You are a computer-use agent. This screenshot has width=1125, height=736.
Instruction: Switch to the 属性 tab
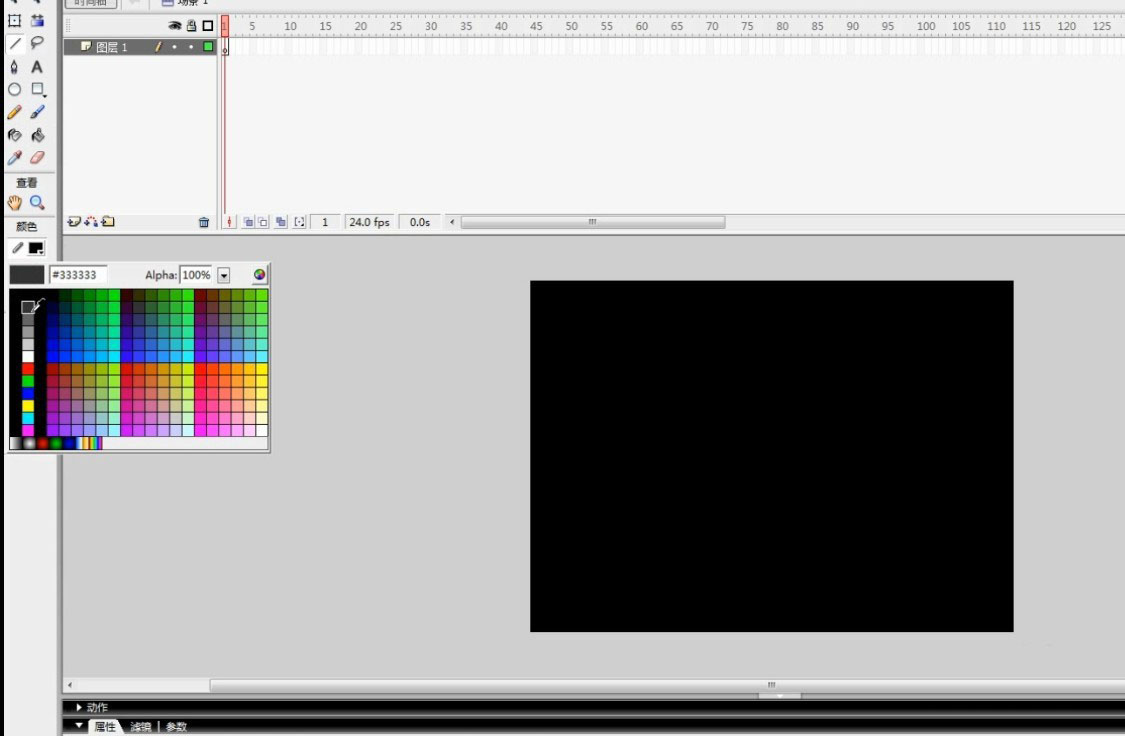point(105,727)
